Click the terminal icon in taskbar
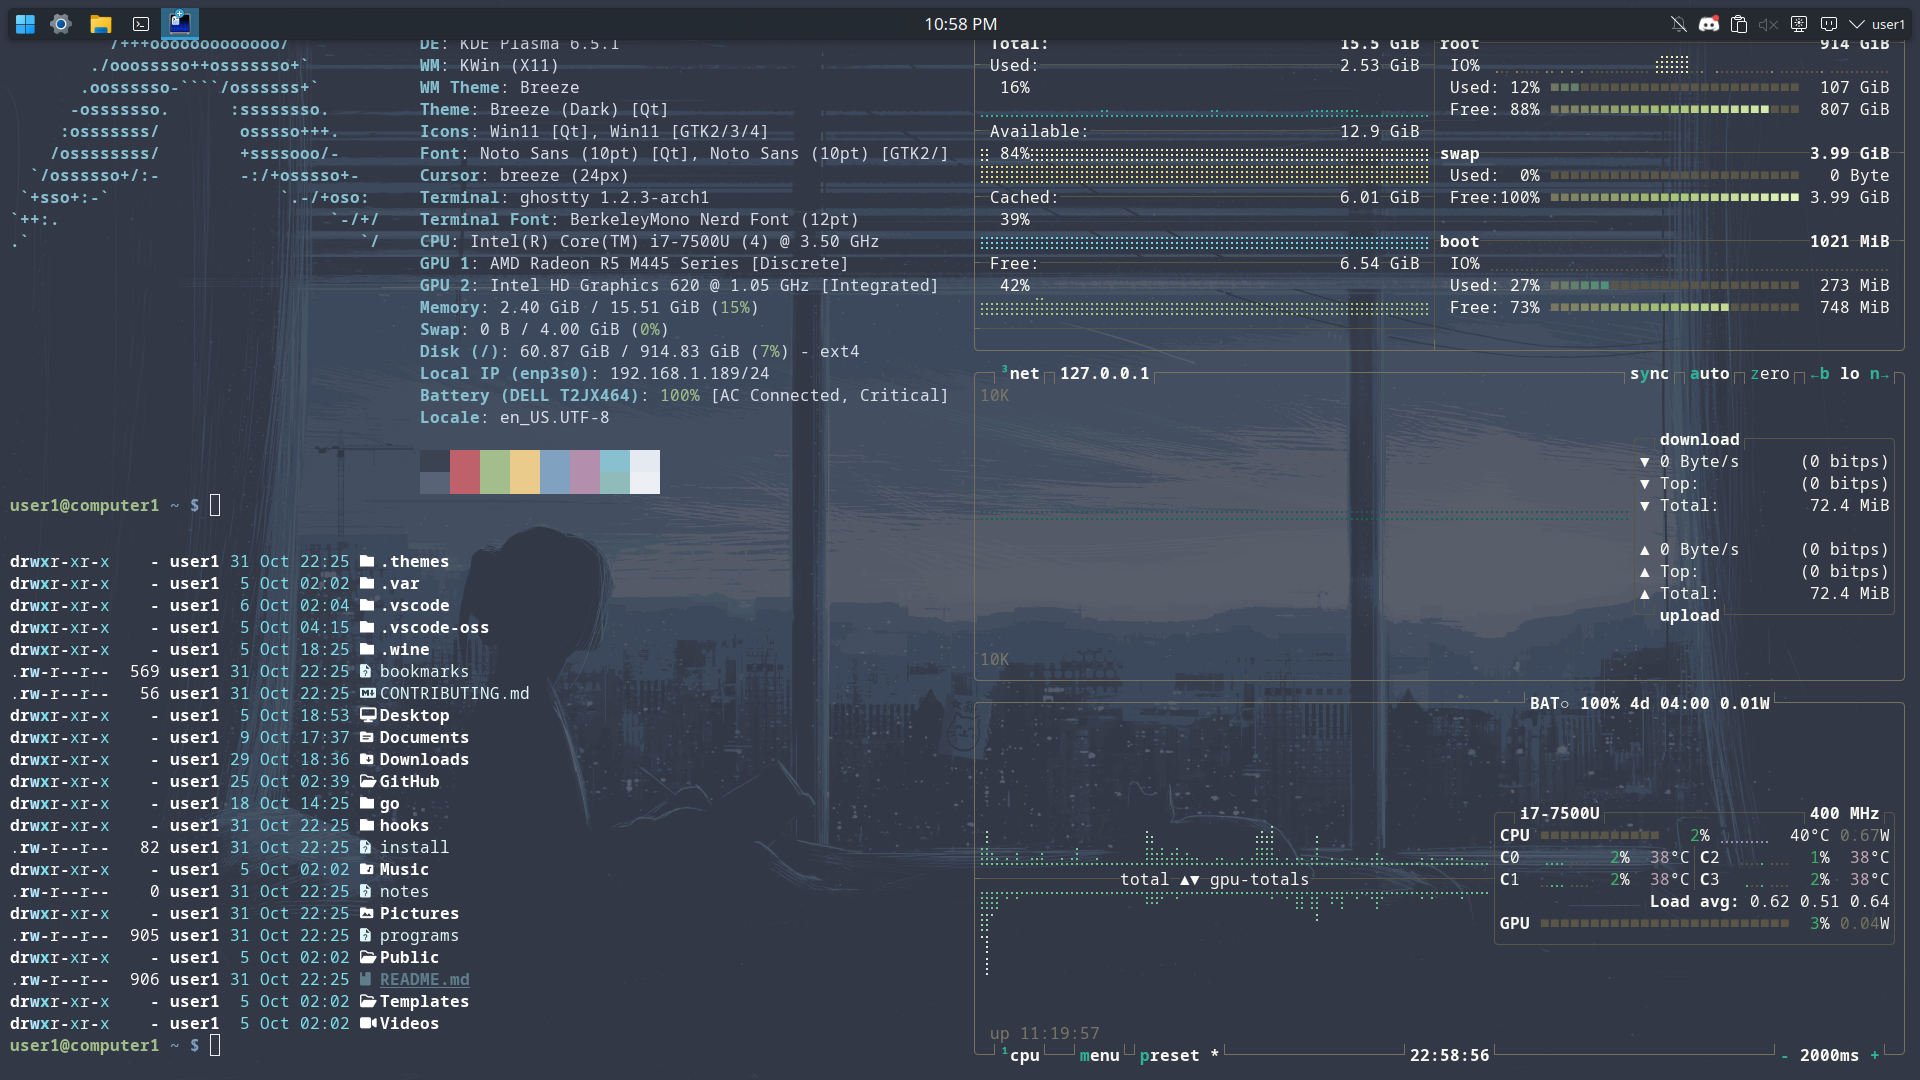Screen dimensions: 1920x1080 coord(141,24)
